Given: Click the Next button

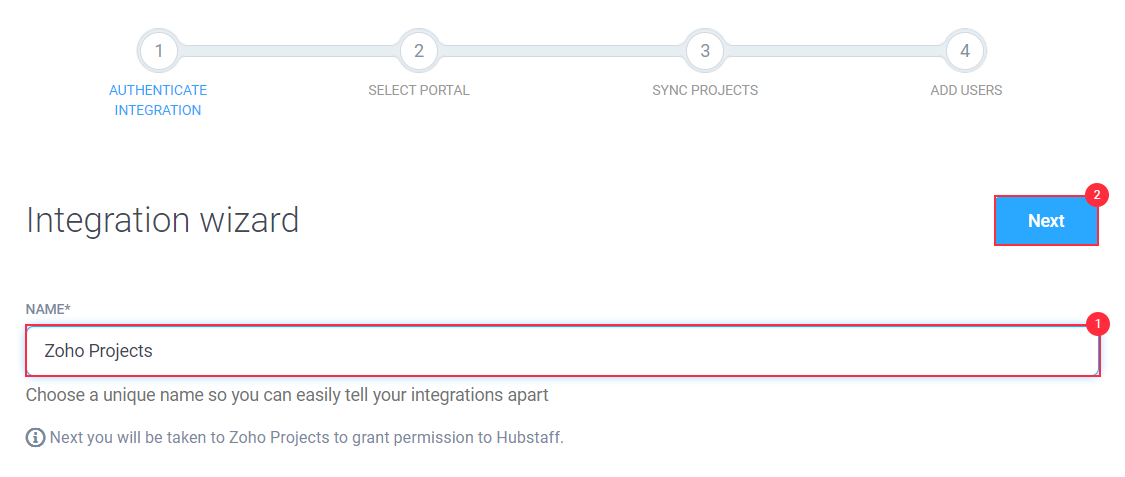Looking at the screenshot, I should point(1046,221).
